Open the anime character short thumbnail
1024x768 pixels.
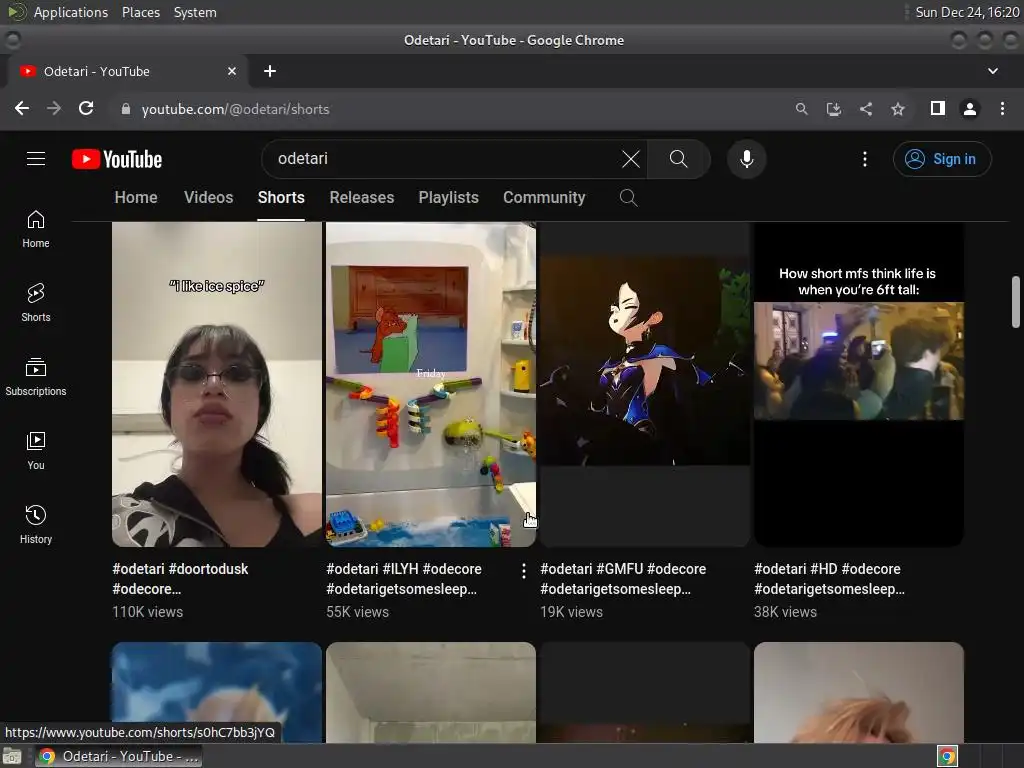(x=645, y=385)
